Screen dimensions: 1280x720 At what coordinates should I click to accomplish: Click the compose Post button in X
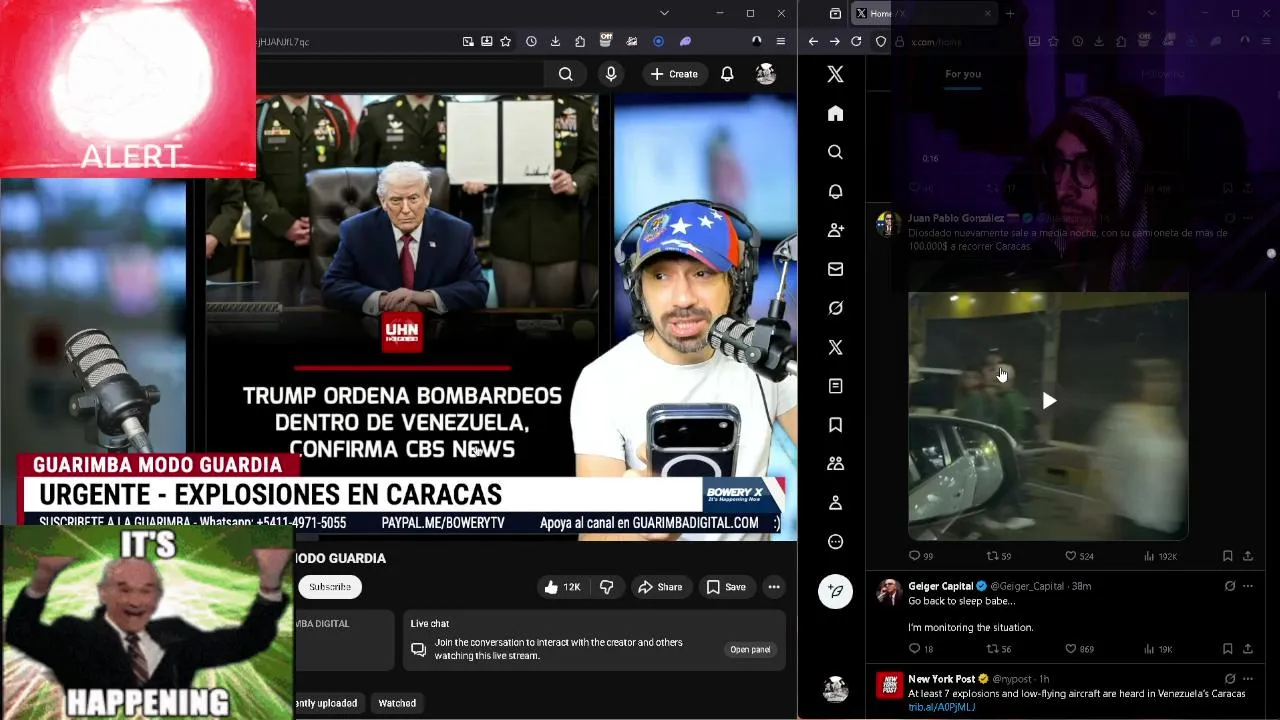tap(835, 591)
